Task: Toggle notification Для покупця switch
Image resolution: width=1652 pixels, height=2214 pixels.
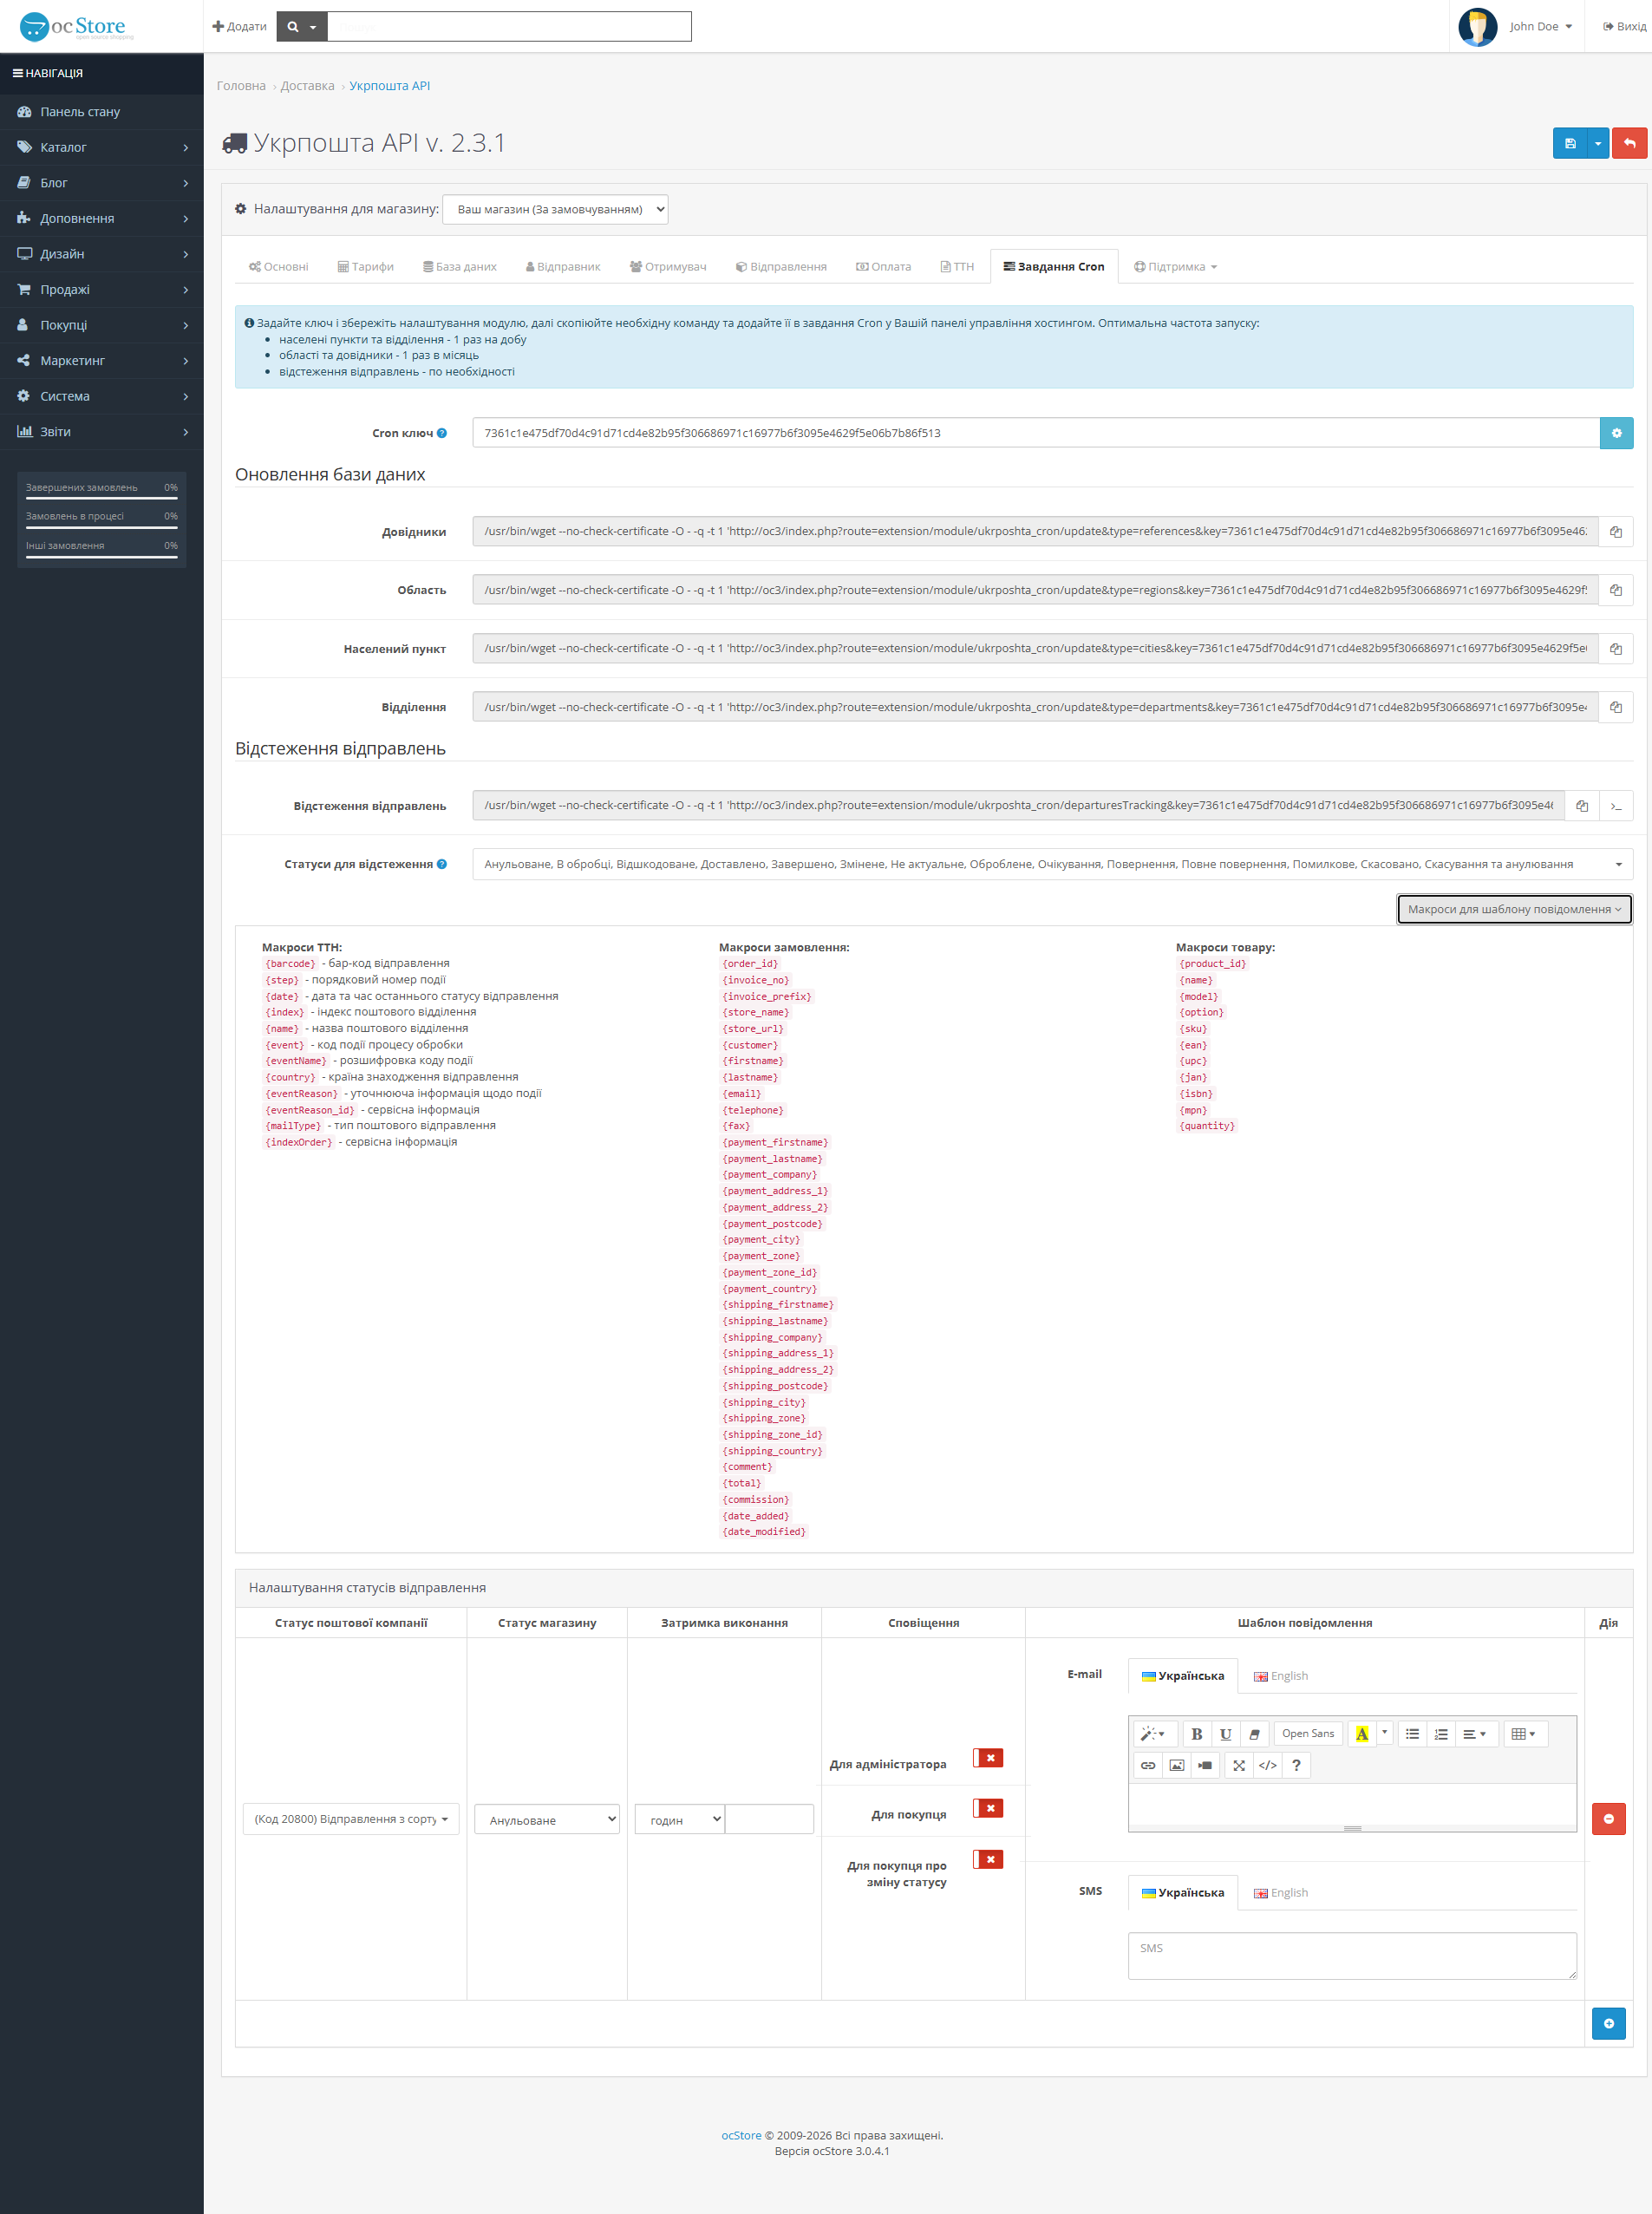Action: tap(988, 1808)
